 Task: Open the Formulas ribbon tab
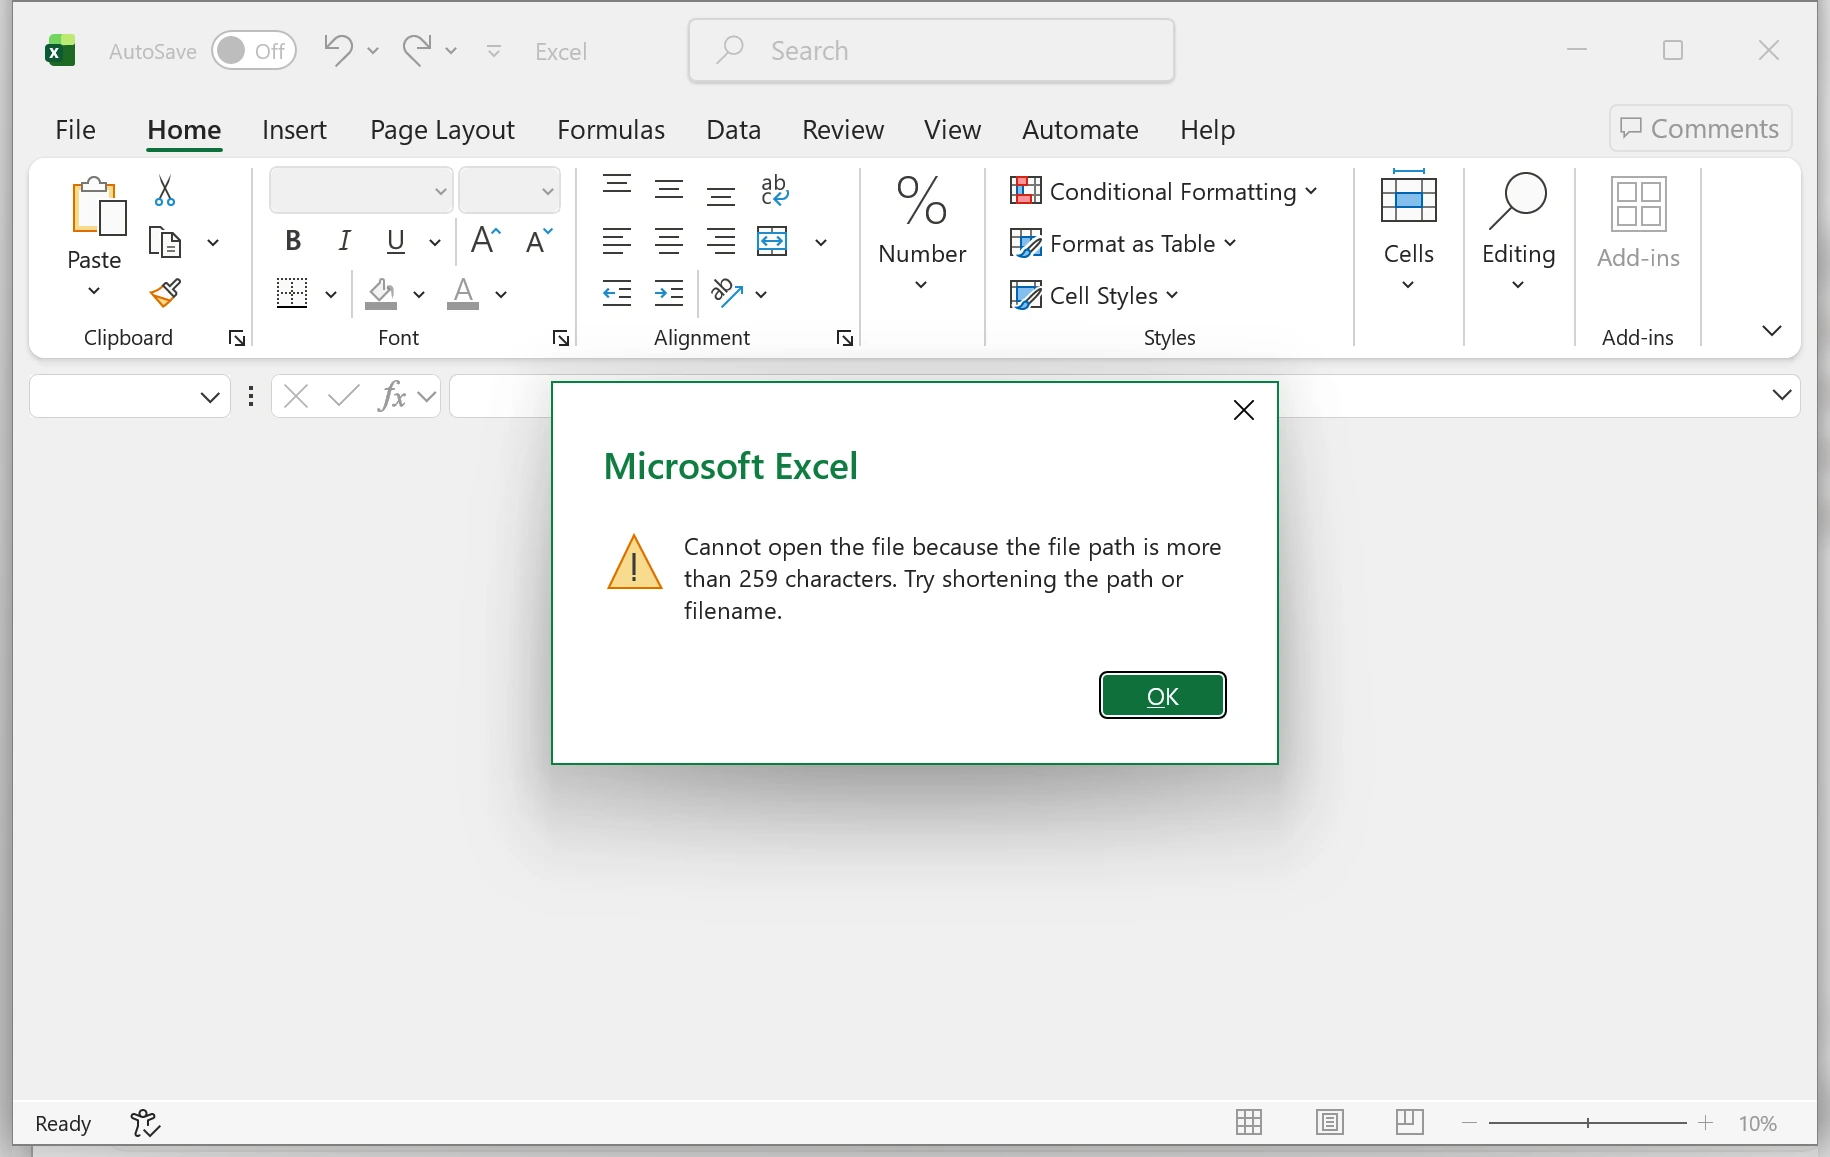pos(611,130)
